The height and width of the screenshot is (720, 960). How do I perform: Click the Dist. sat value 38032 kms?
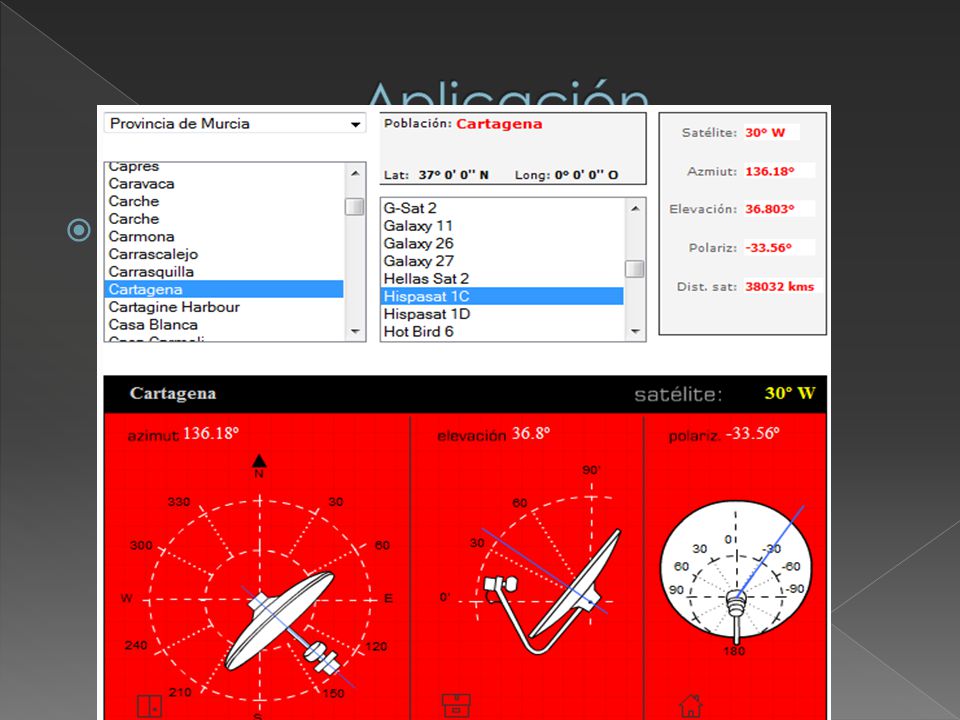pos(779,287)
